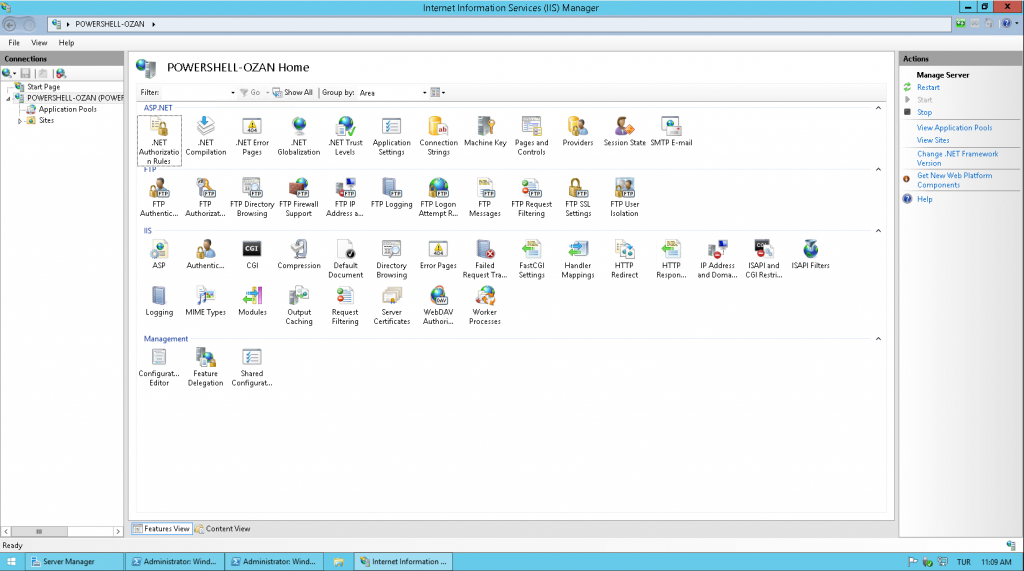Click Change .NET Framework Version link
This screenshot has width=1024, height=571.
tap(957, 159)
